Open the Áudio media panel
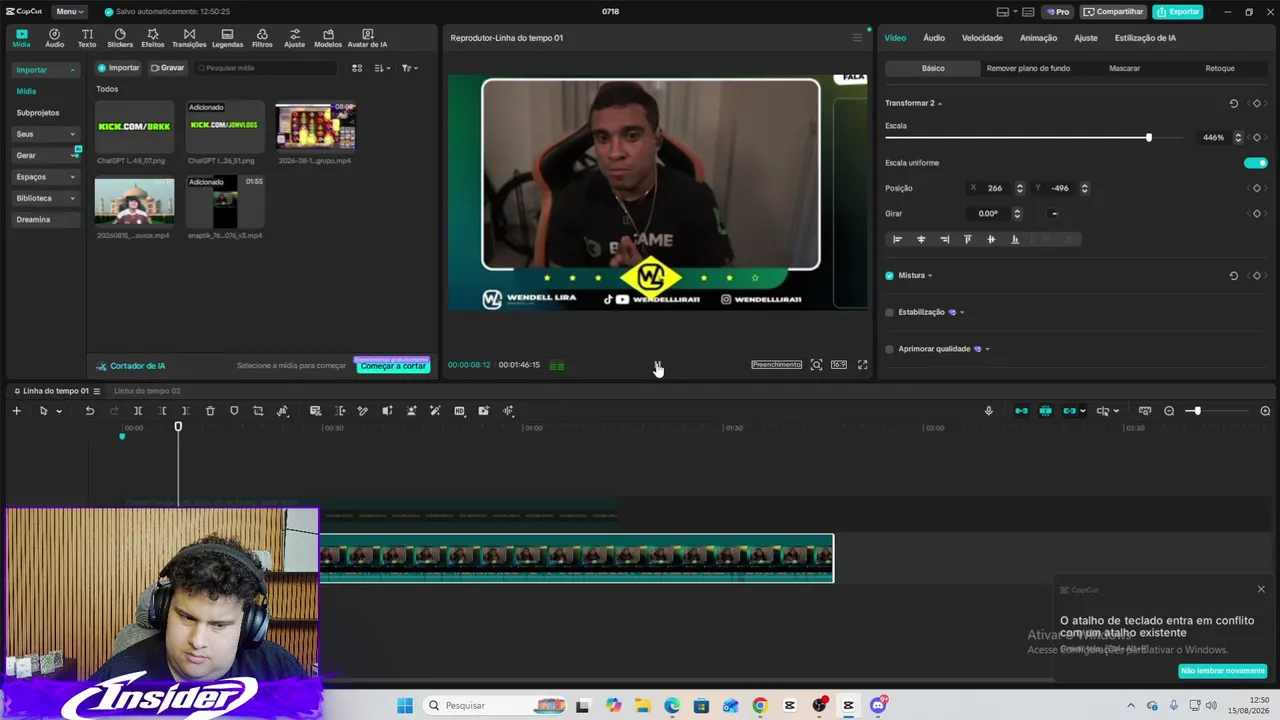Image resolution: width=1280 pixels, height=720 pixels. (54, 38)
